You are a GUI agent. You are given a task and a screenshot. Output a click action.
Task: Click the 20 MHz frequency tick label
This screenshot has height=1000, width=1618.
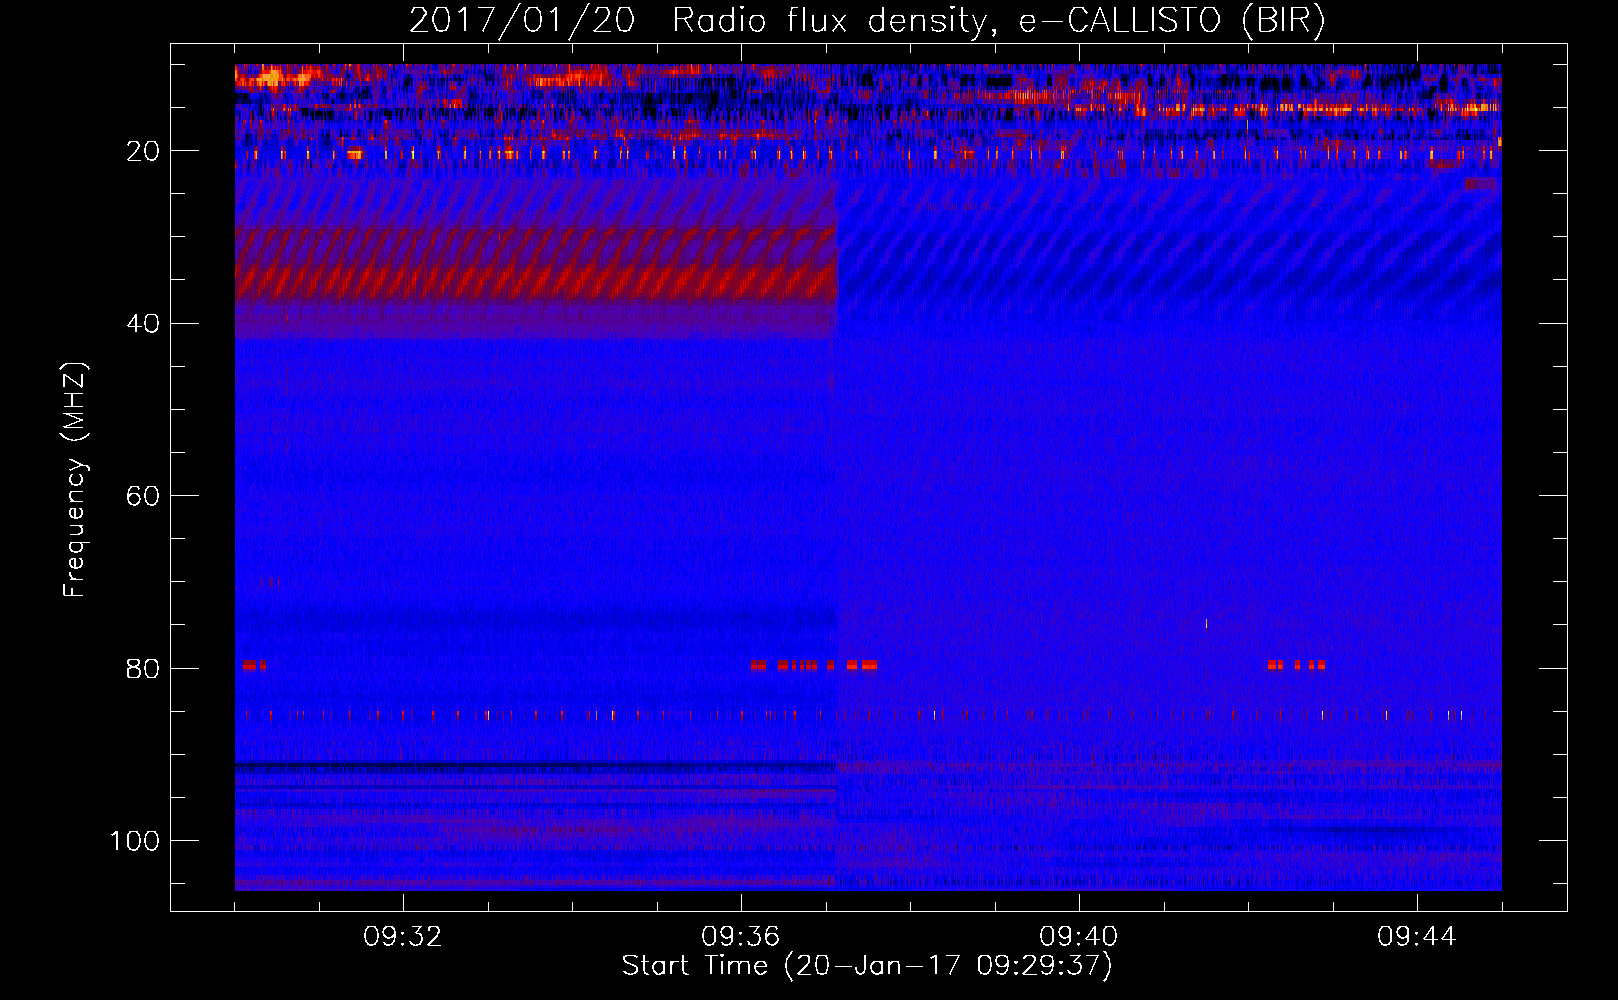(x=144, y=151)
